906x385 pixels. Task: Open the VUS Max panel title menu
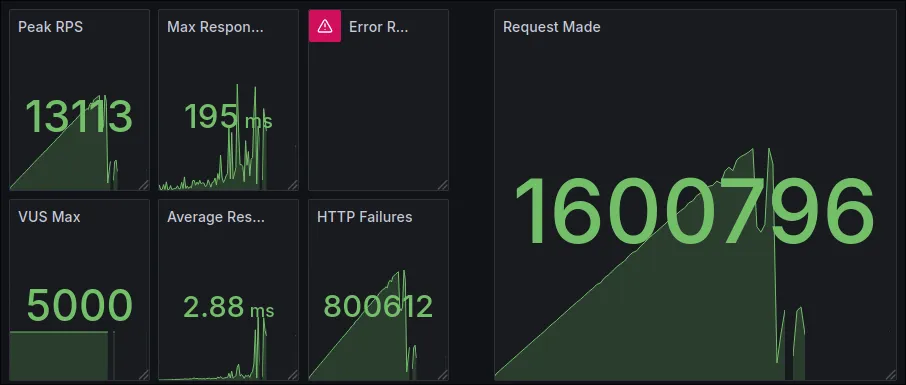tap(49, 217)
